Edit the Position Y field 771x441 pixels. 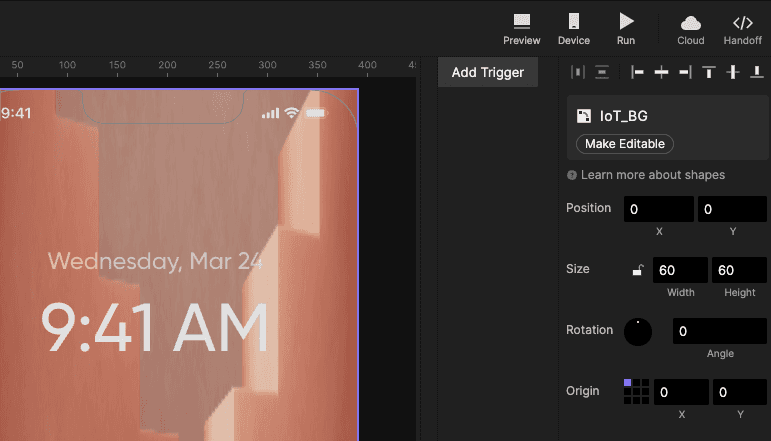point(732,209)
